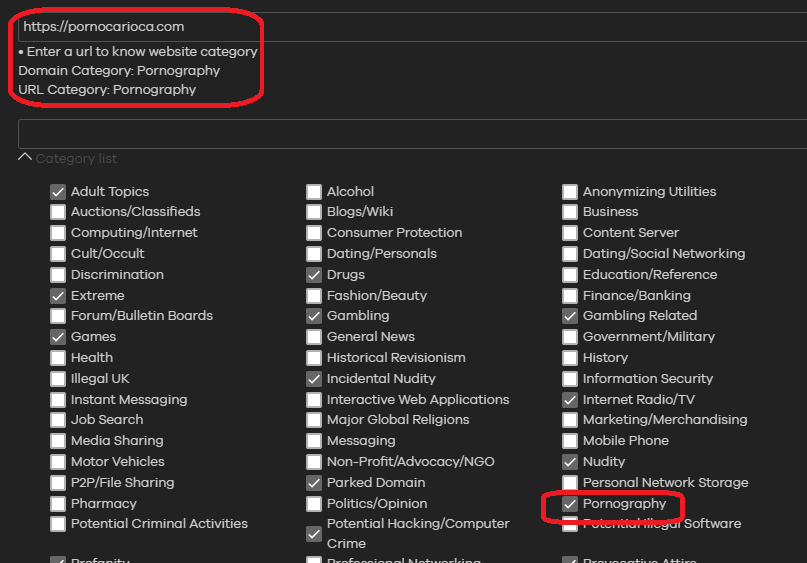Image resolution: width=807 pixels, height=563 pixels.
Task: Enable Education/Reference checkbox
Action: pyautogui.click(x=570, y=275)
